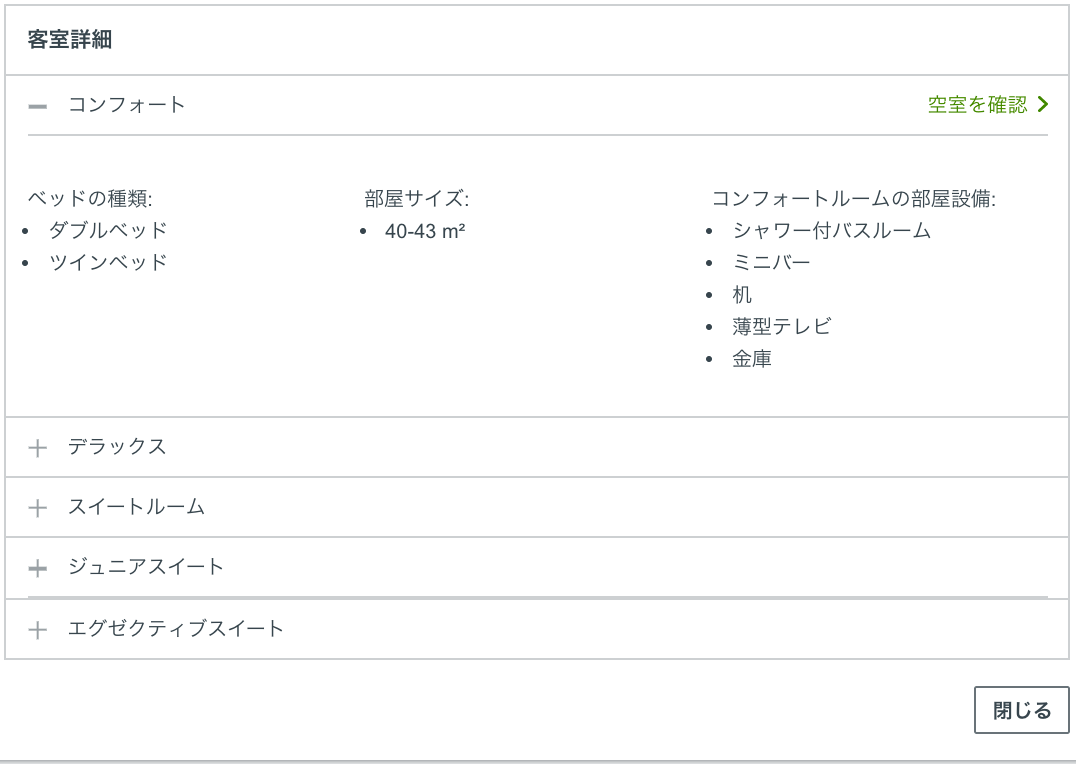The height and width of the screenshot is (764, 1076).
Task: Click the plus icon beside ジュニアスイート
Action: click(38, 568)
